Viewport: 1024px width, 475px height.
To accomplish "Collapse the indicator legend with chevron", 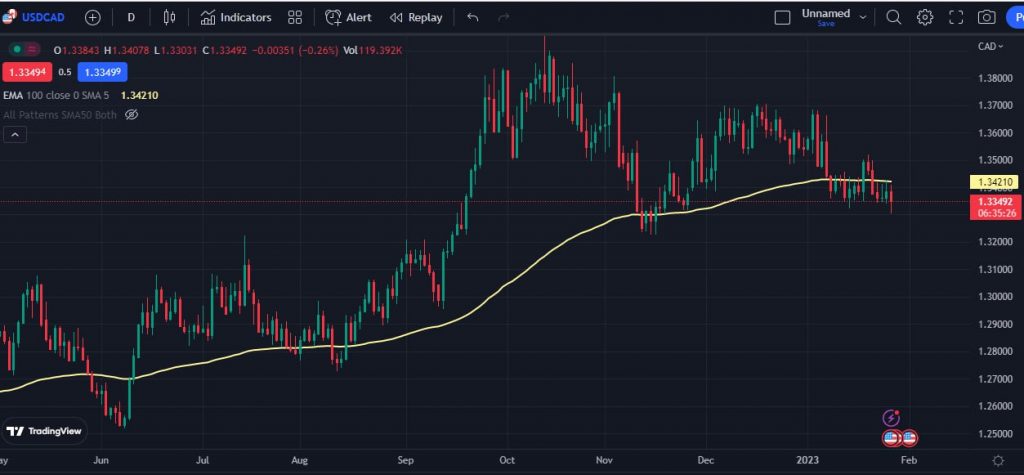I will pyautogui.click(x=14, y=135).
